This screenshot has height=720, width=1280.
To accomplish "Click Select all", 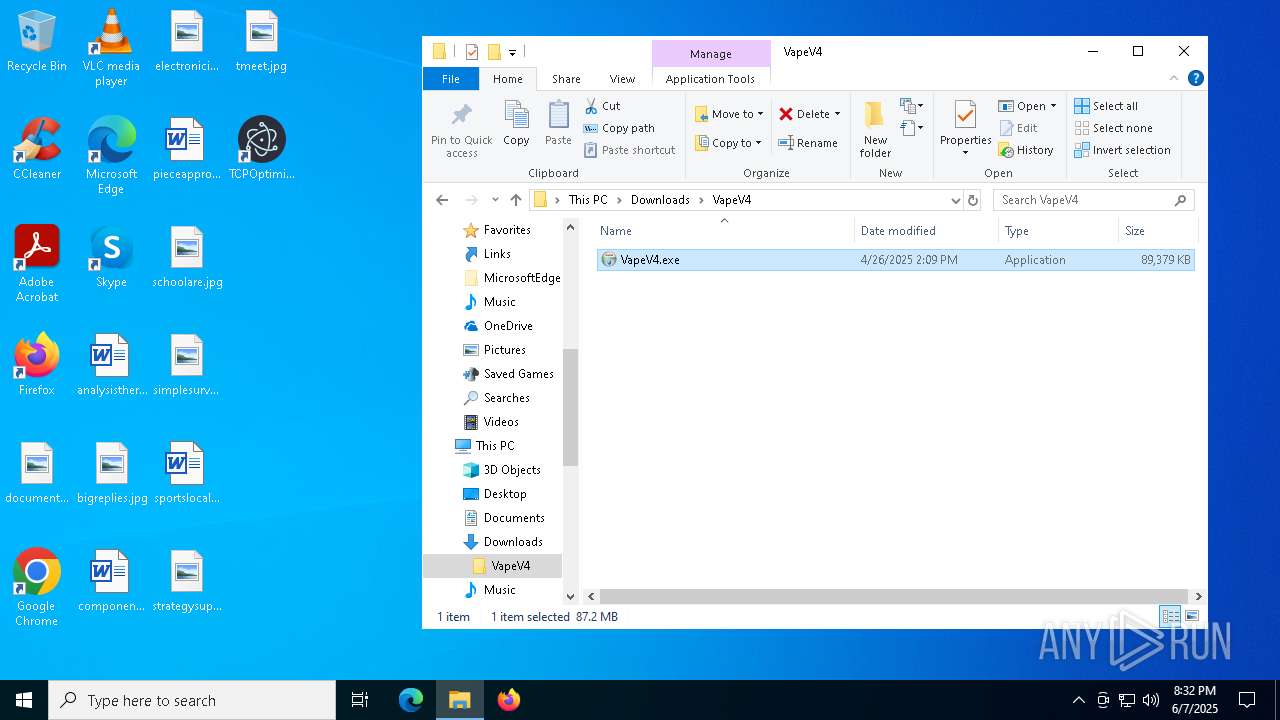I will tap(1106, 106).
